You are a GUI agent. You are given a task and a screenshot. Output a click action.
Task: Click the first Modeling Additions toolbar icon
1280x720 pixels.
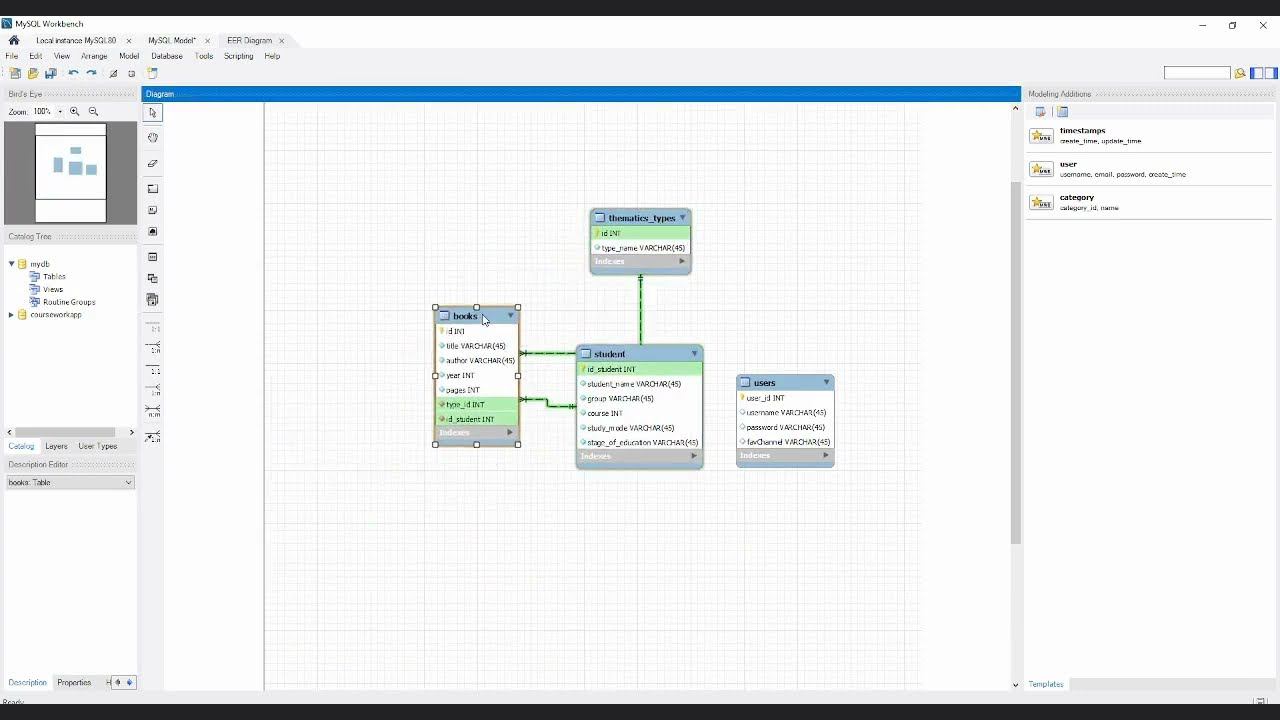coord(1041,112)
